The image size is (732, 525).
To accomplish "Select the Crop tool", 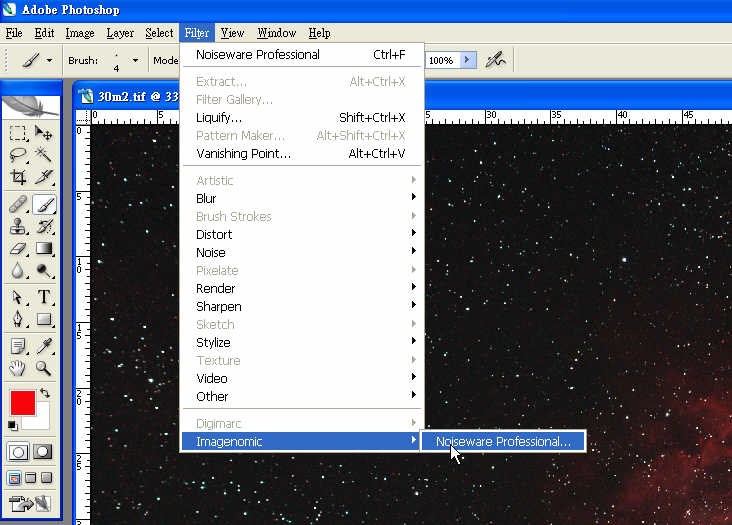I will click(x=18, y=177).
